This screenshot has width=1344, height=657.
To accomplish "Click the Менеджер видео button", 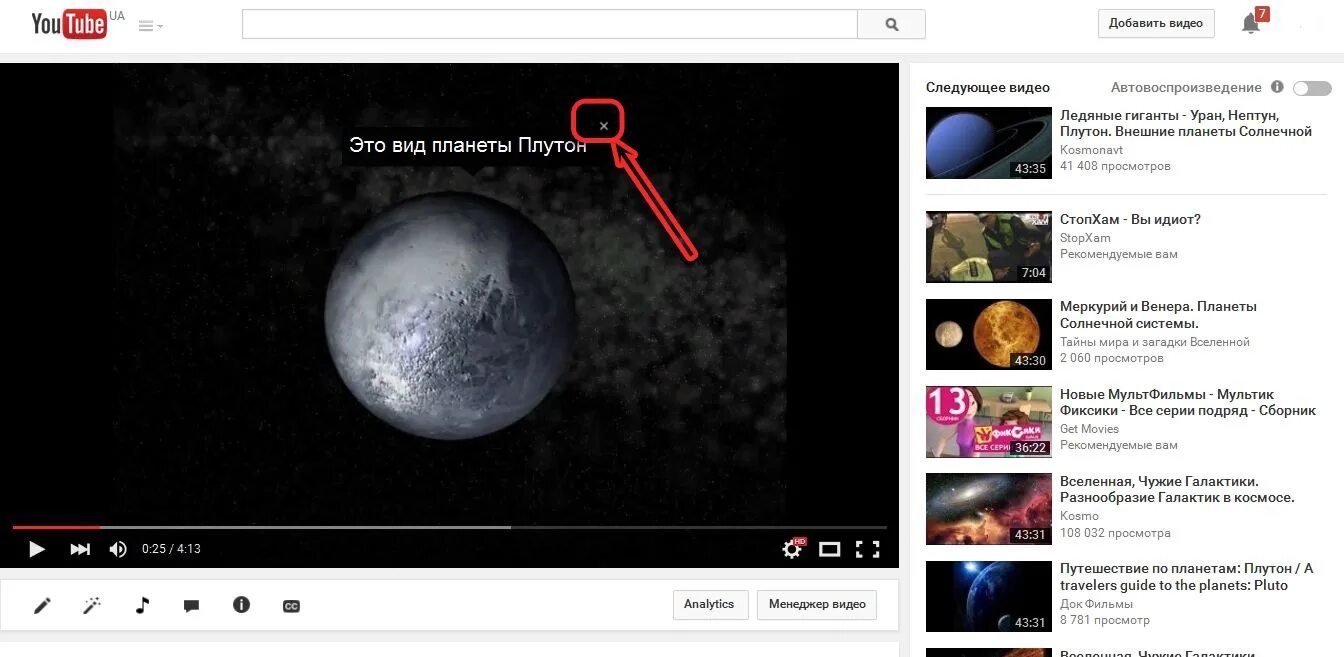I will tap(817, 605).
